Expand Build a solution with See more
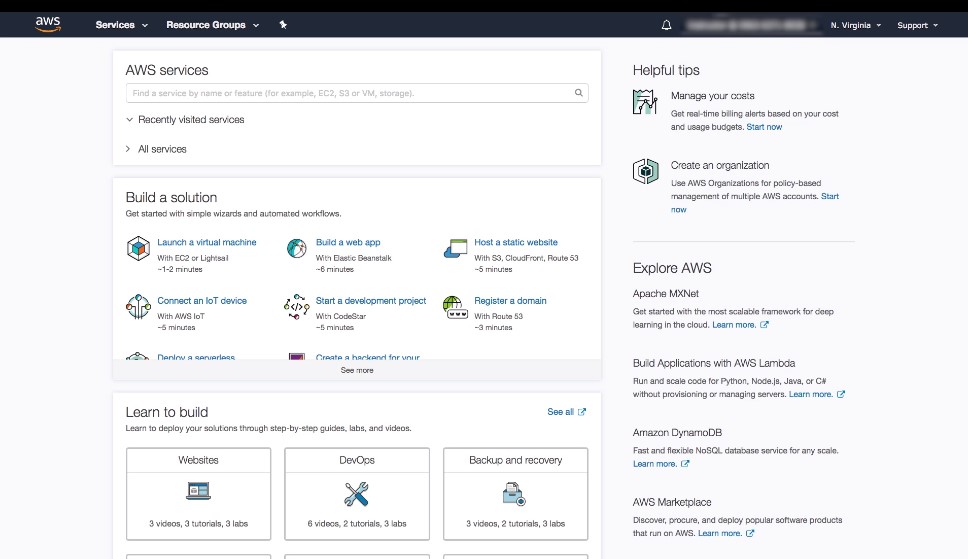Screen dimensions: 968x559 point(357,370)
